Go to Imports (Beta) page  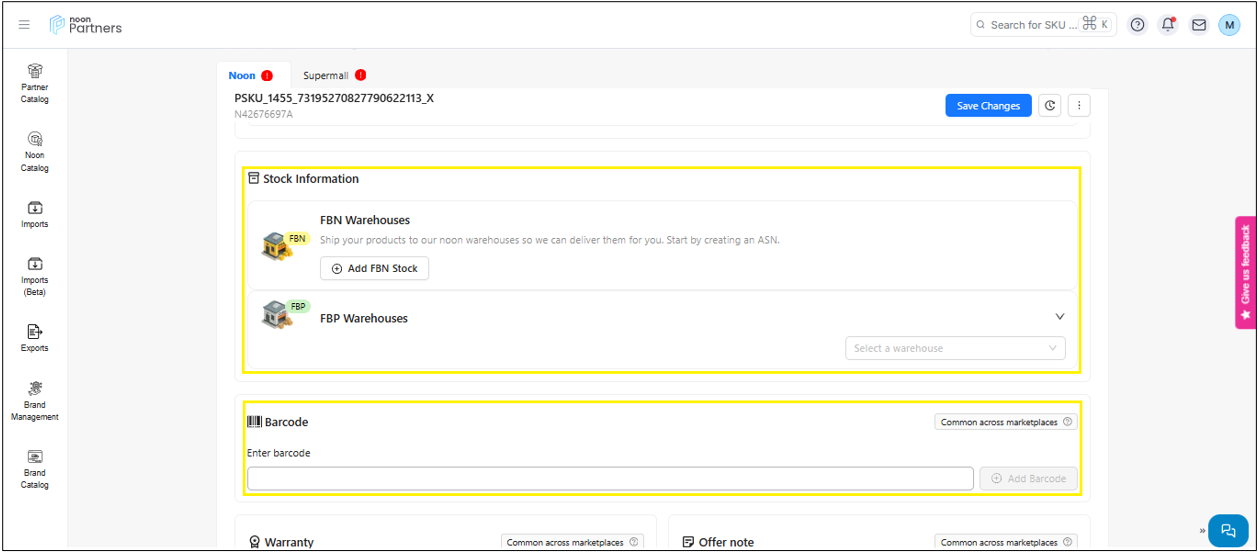tap(35, 276)
